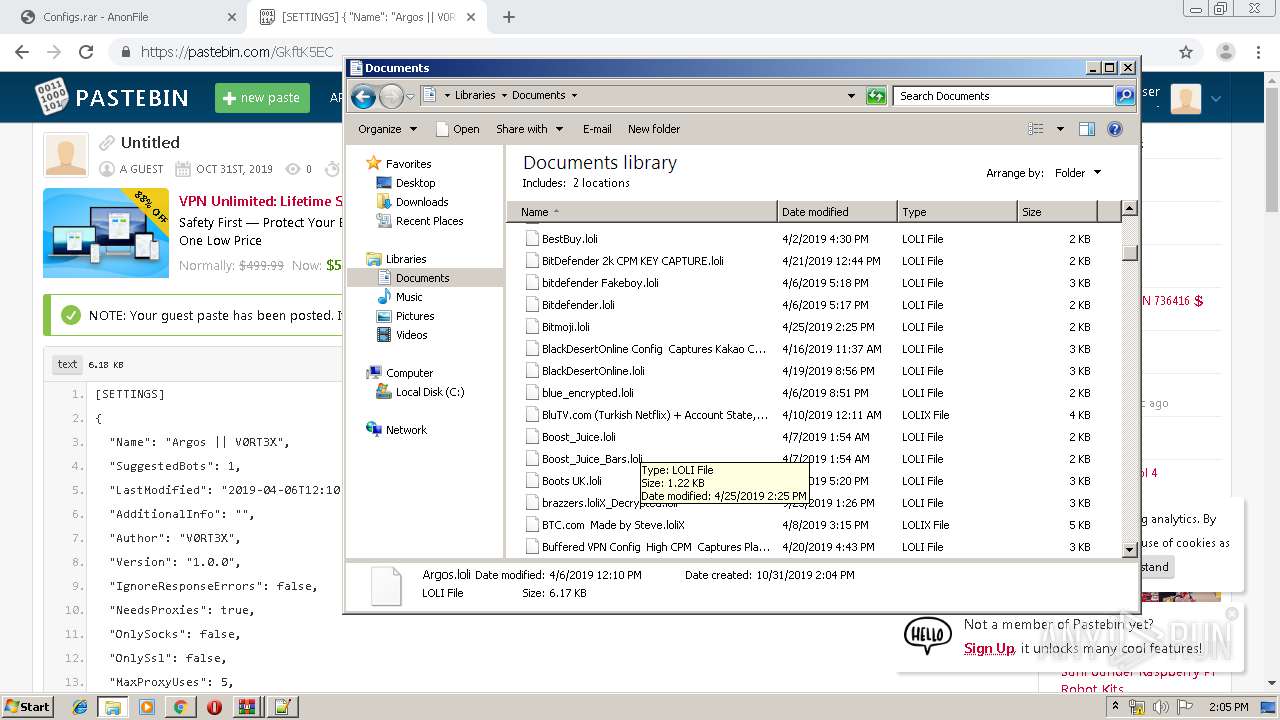This screenshot has height=720, width=1280.
Task: Open Music library in sidebar
Action: click(x=409, y=297)
